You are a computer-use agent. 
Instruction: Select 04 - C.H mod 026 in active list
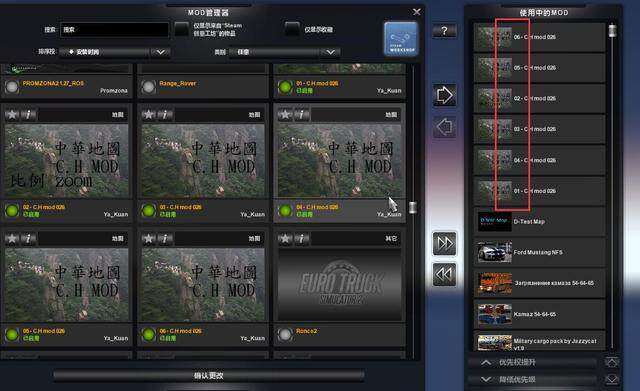point(540,160)
